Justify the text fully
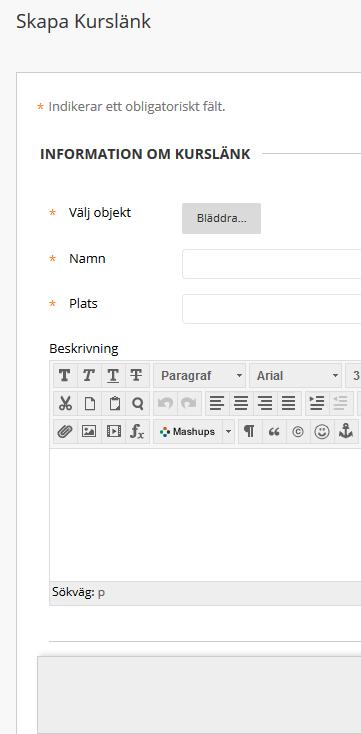This screenshot has width=361, height=734. 289,404
